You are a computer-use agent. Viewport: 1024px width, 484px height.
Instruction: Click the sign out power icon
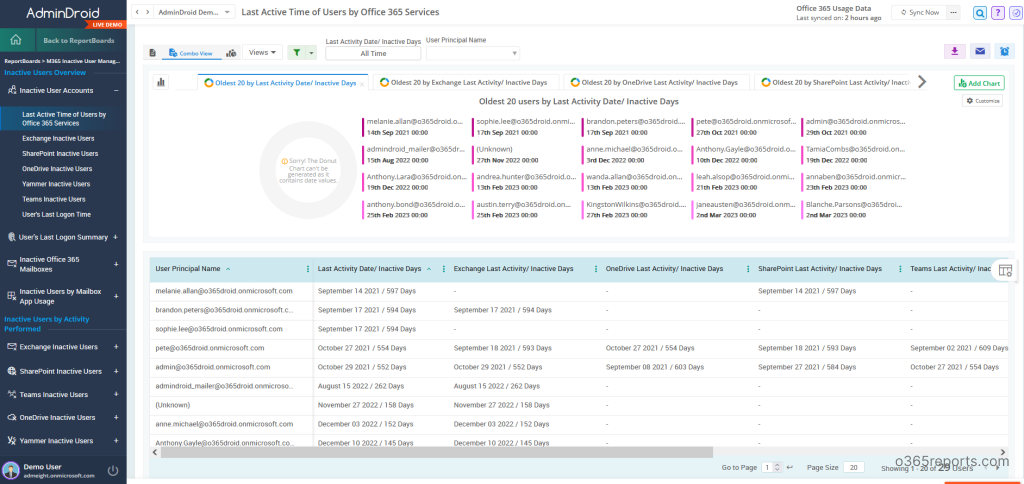click(112, 470)
